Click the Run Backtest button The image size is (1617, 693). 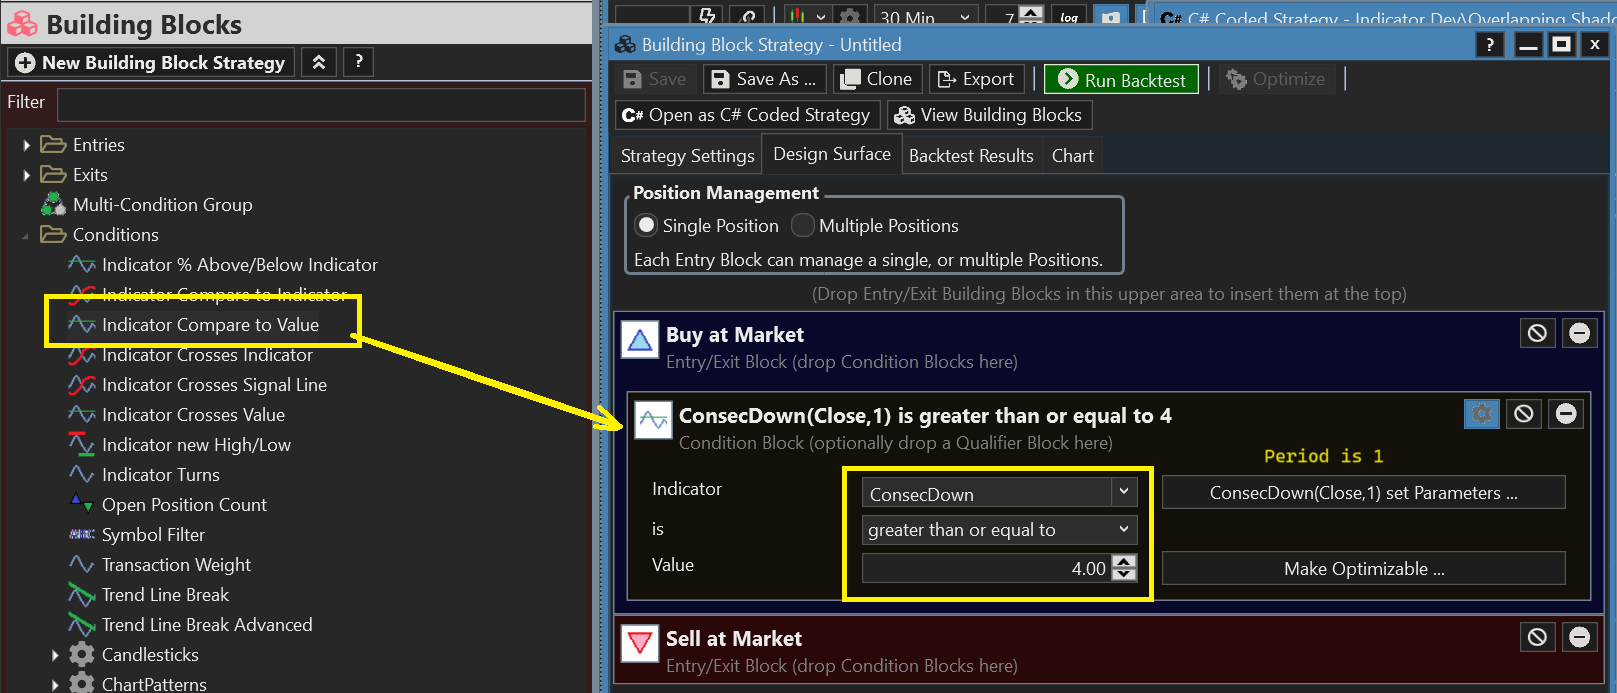tap(1121, 80)
